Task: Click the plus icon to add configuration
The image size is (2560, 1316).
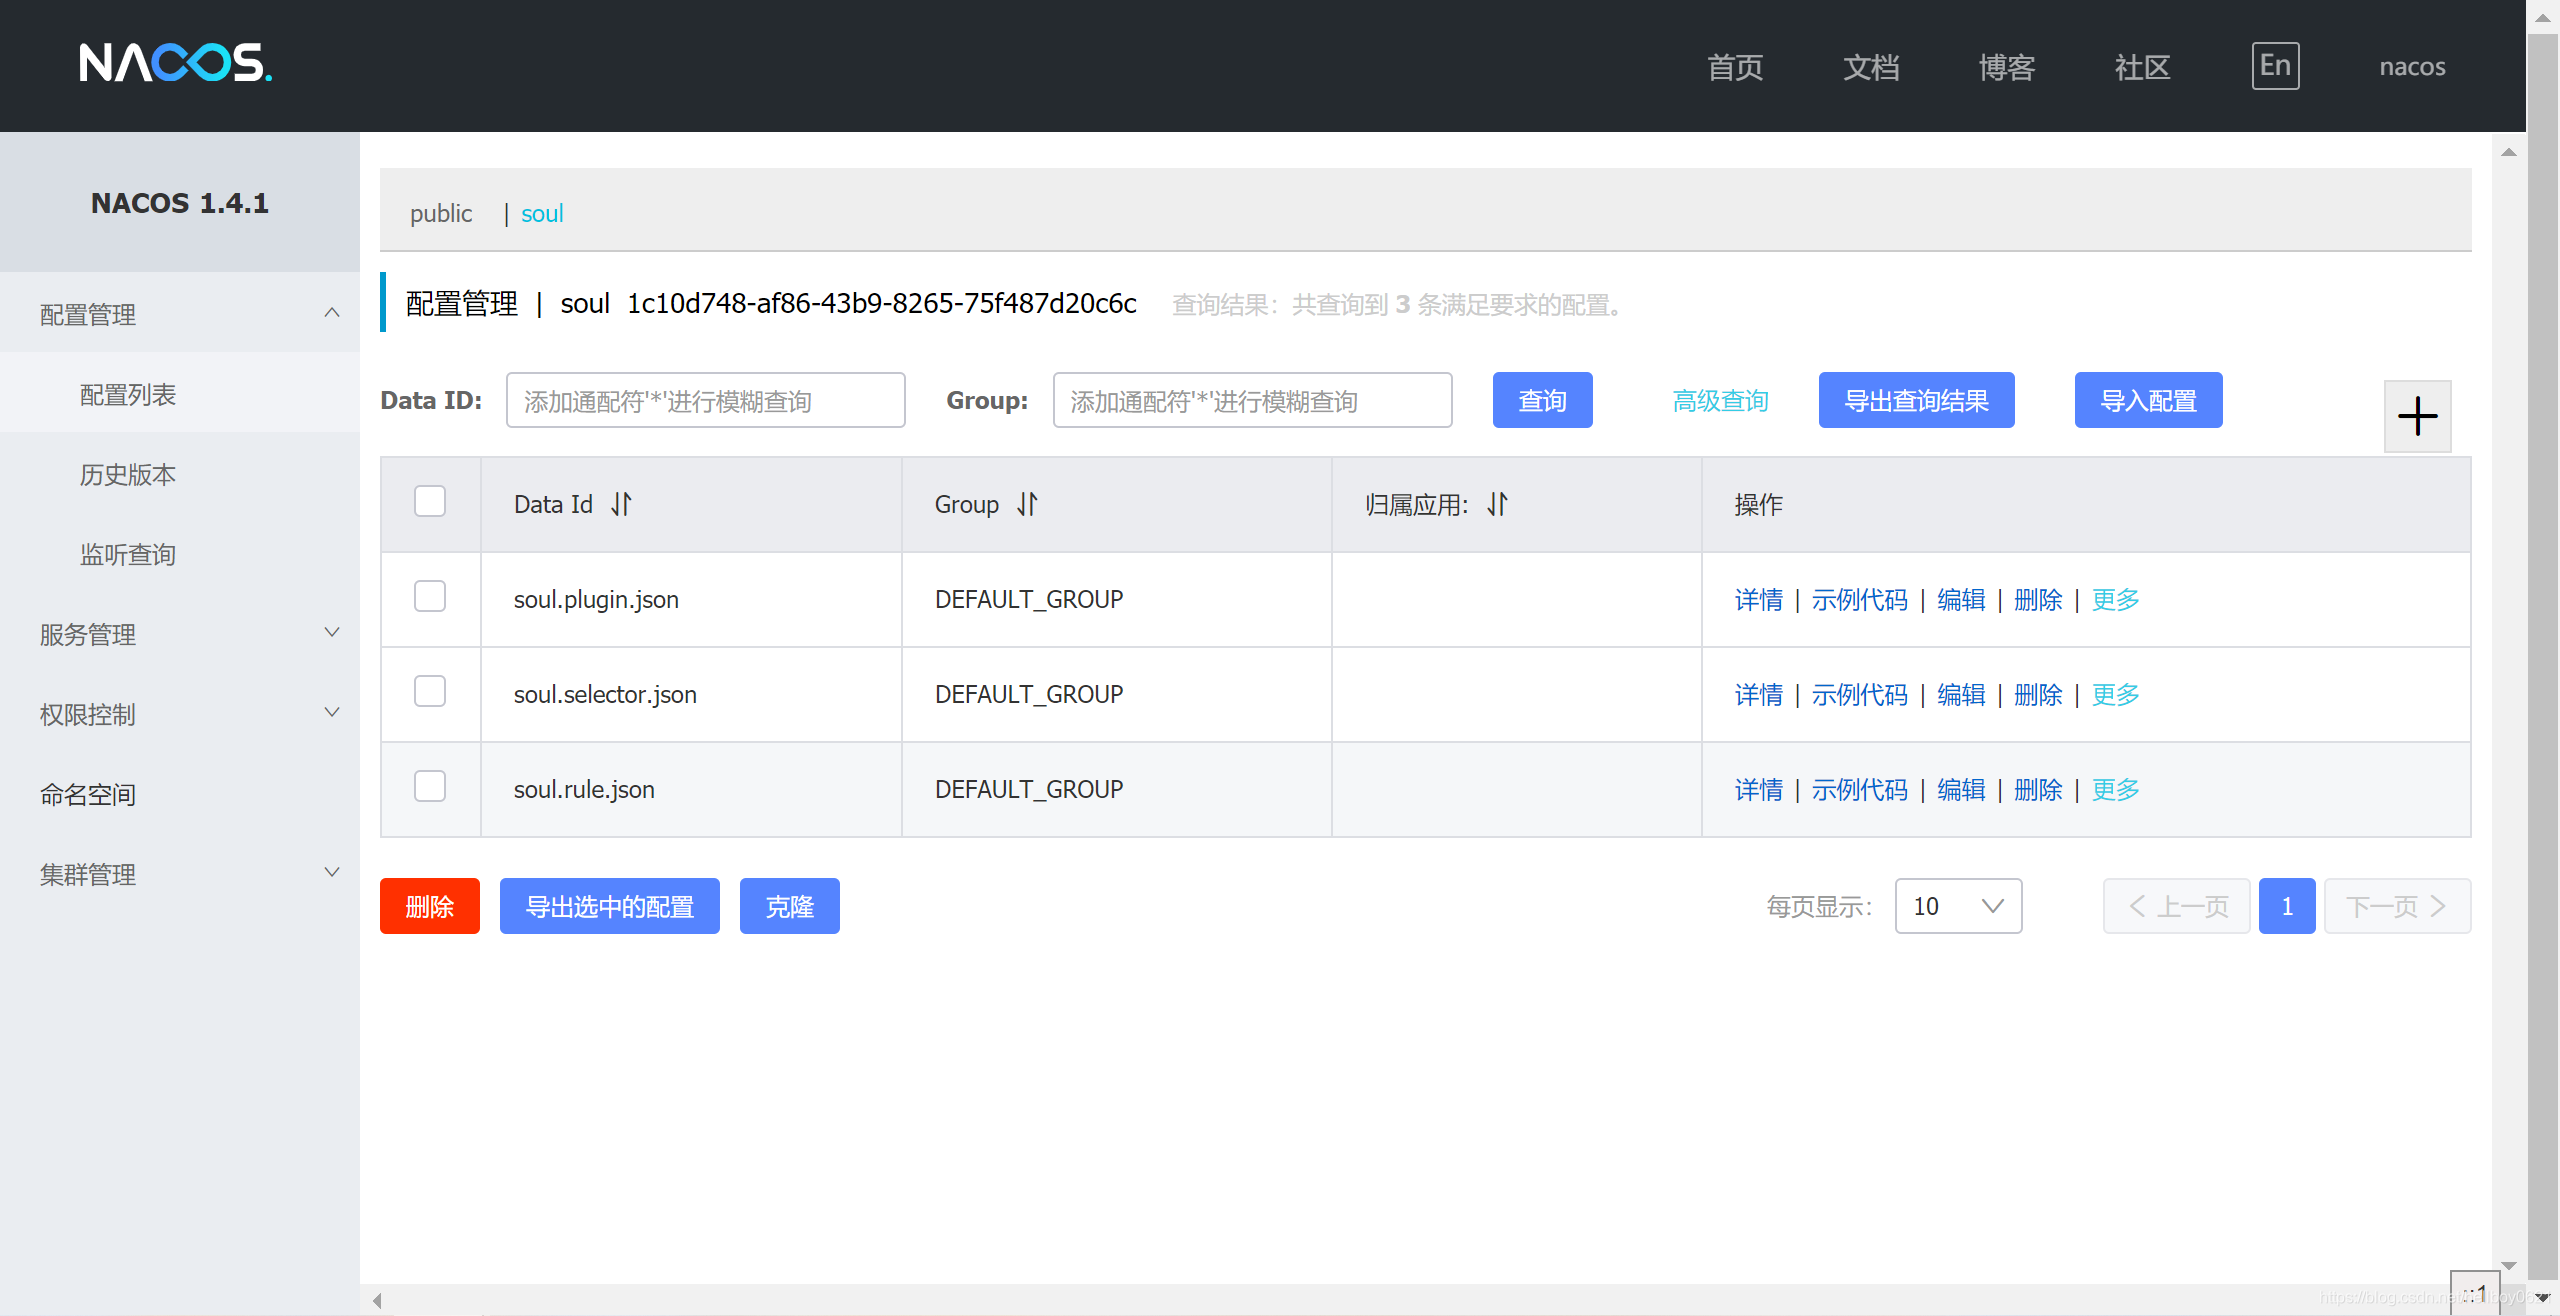Action: pos(2417,416)
